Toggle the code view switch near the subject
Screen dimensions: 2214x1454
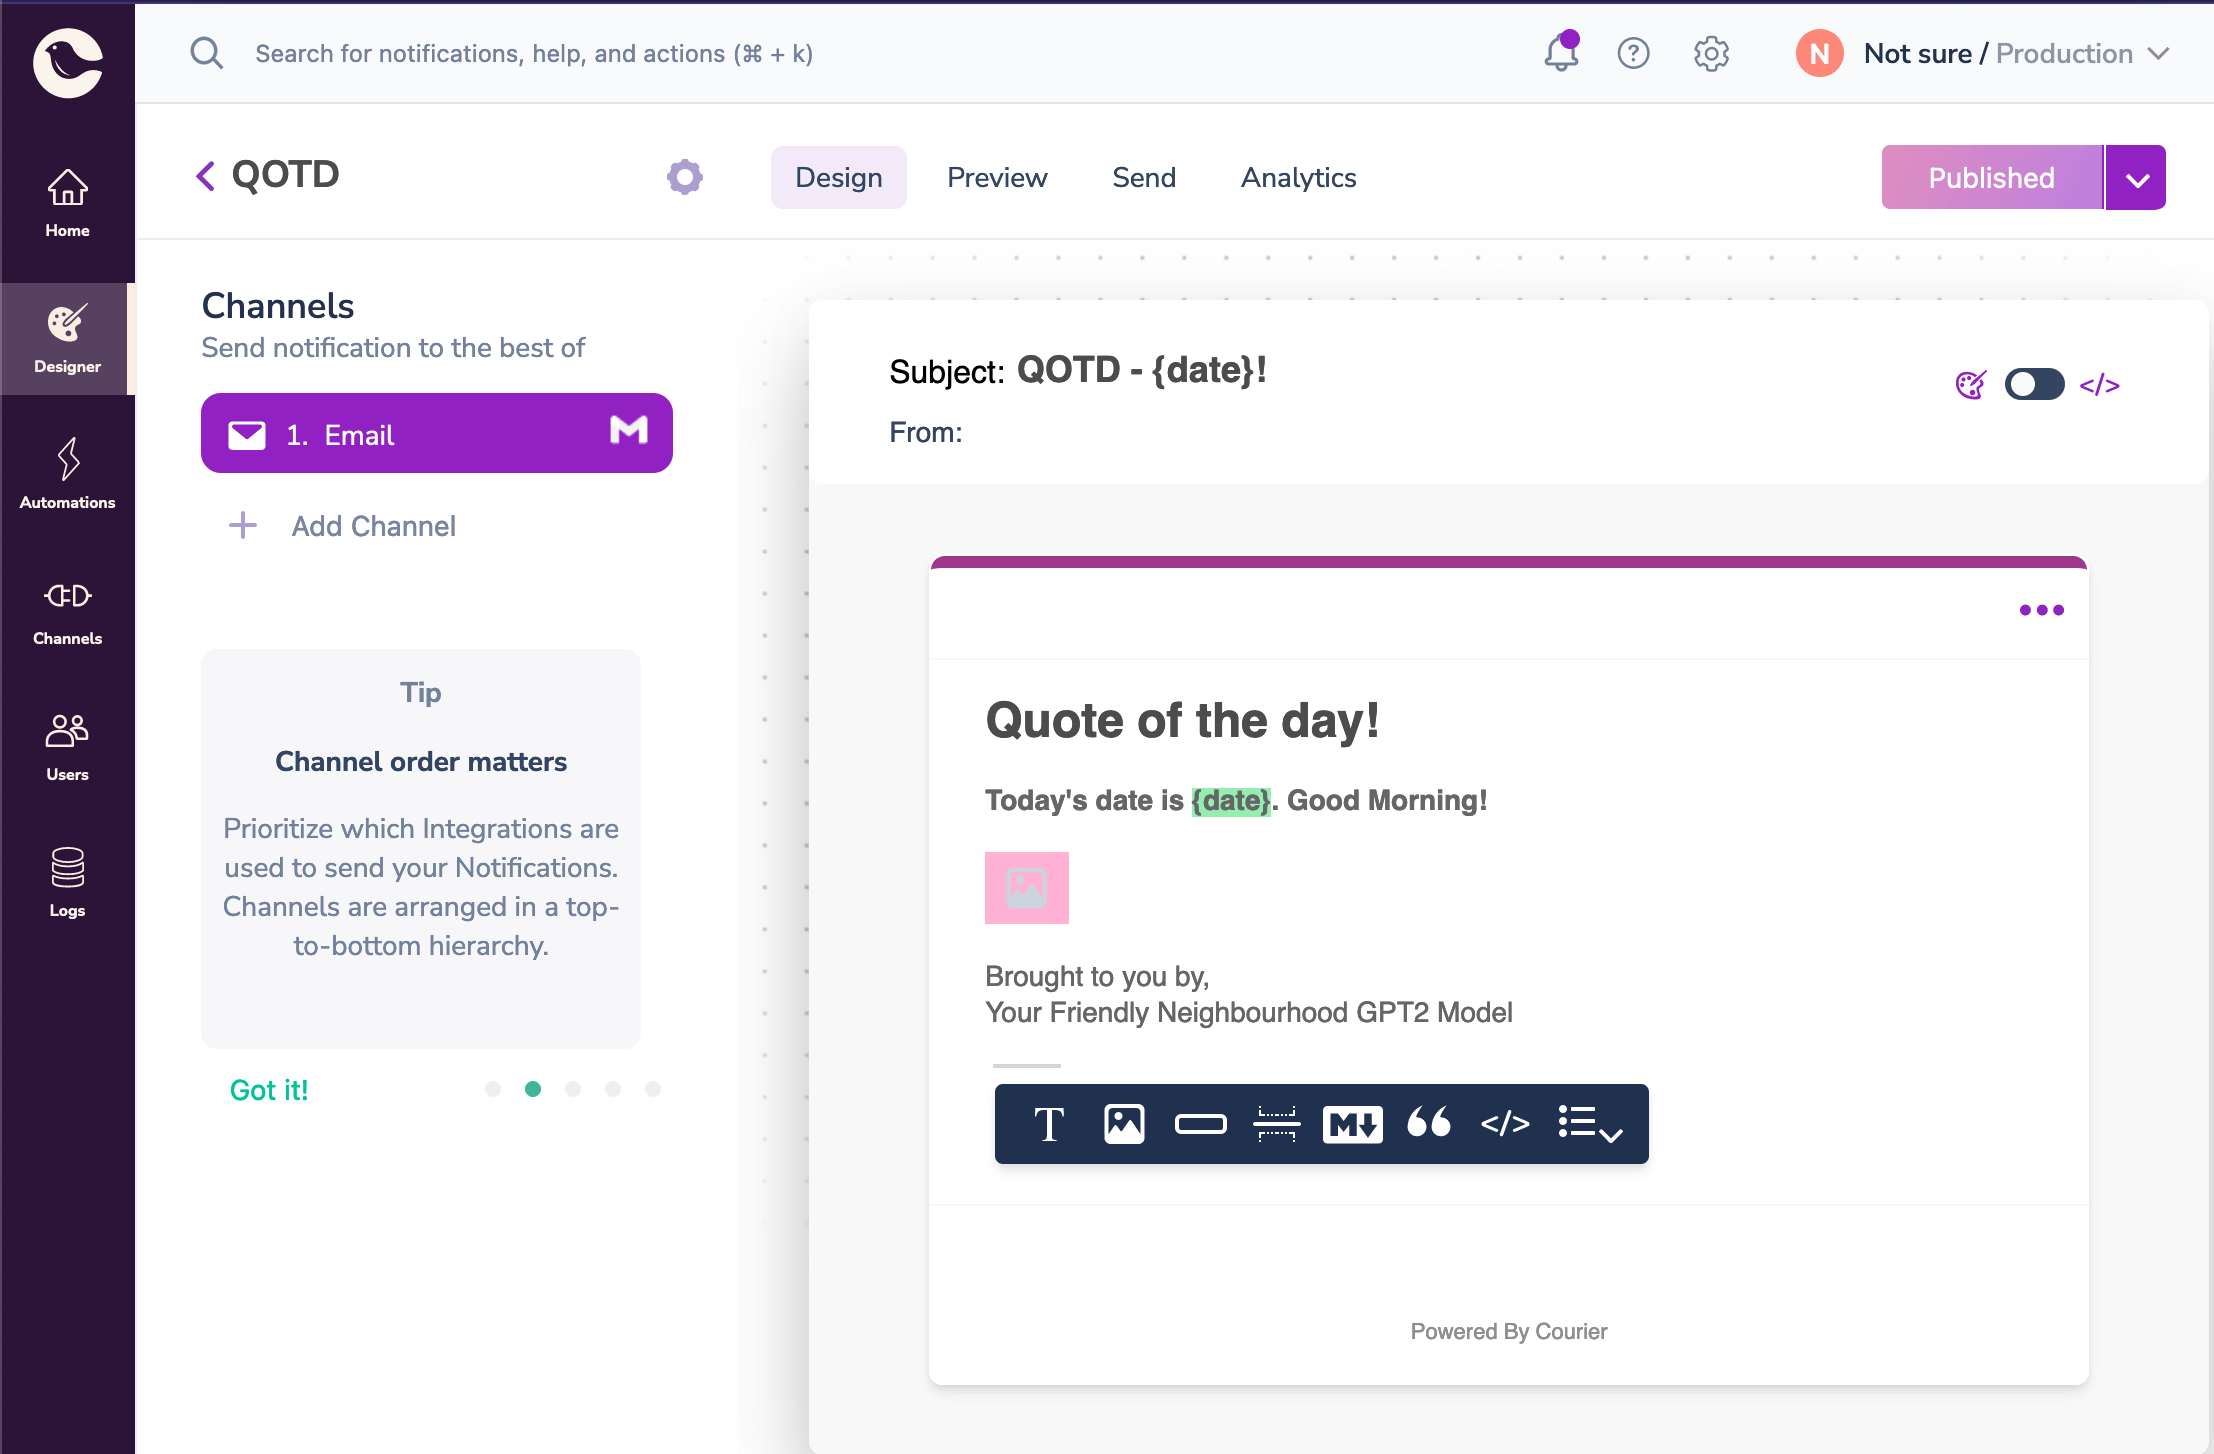[2035, 384]
